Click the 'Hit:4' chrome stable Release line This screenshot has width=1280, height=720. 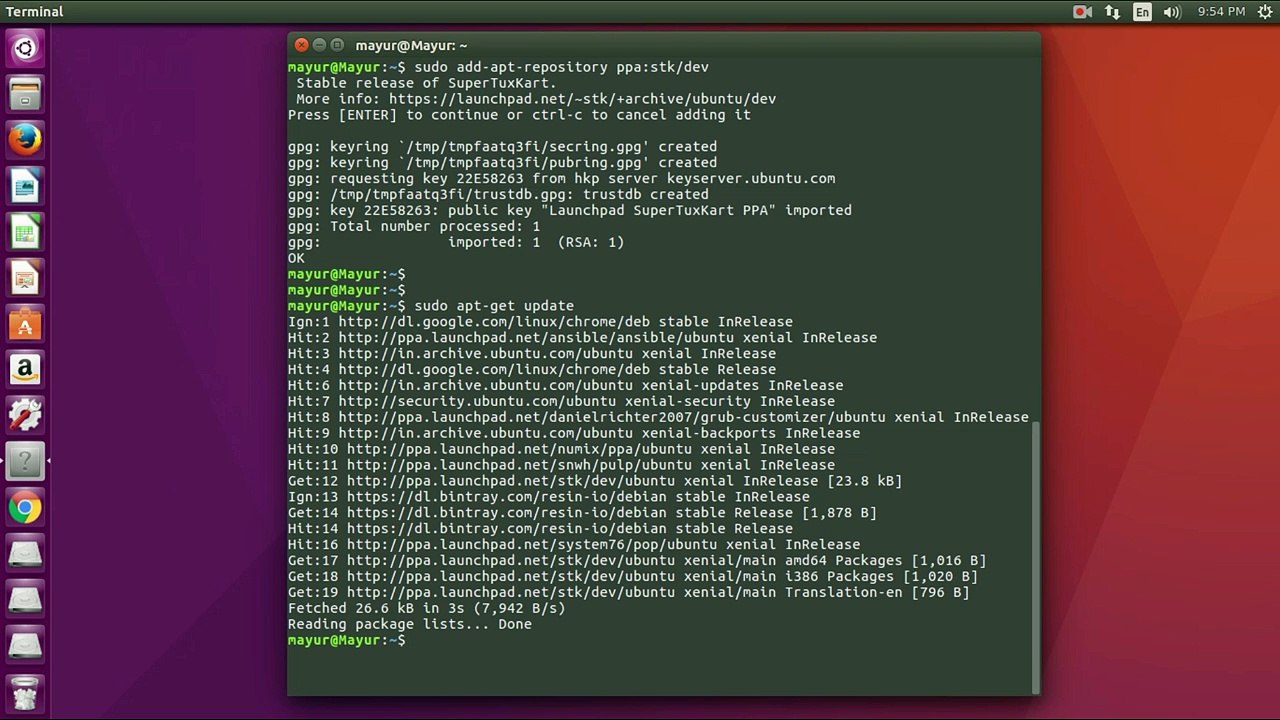[x=532, y=370]
